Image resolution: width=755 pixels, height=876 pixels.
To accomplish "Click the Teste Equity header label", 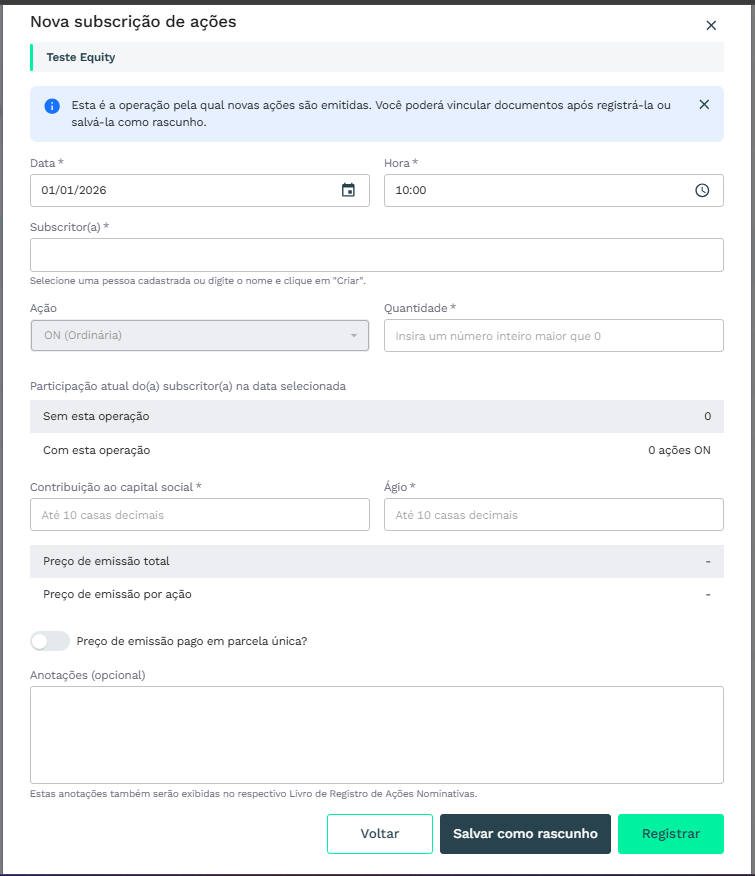I will pyautogui.click(x=81, y=57).
